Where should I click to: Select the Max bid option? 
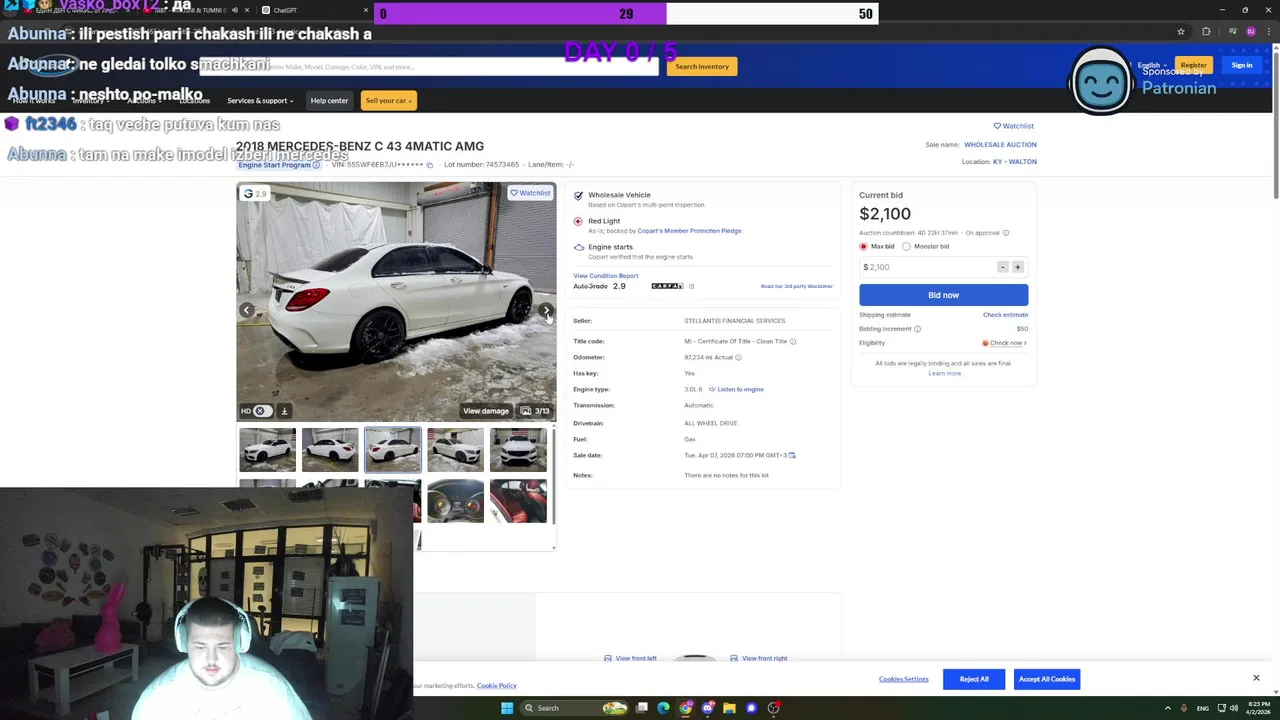pyautogui.click(x=864, y=246)
